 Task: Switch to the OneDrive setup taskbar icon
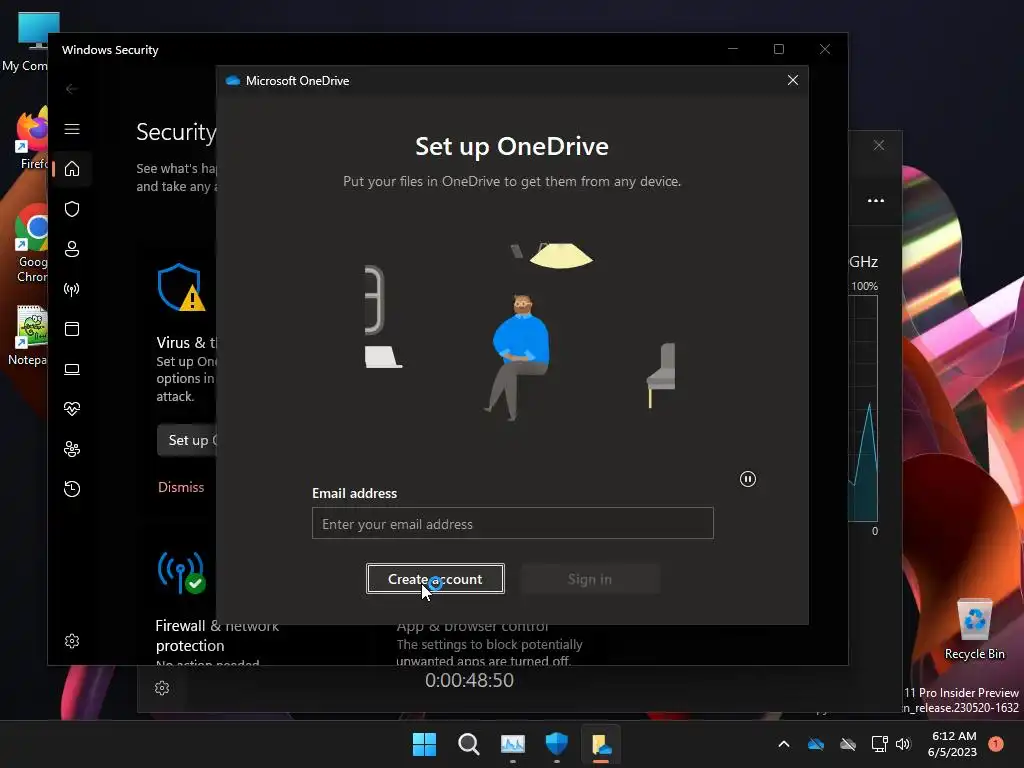(x=601, y=744)
